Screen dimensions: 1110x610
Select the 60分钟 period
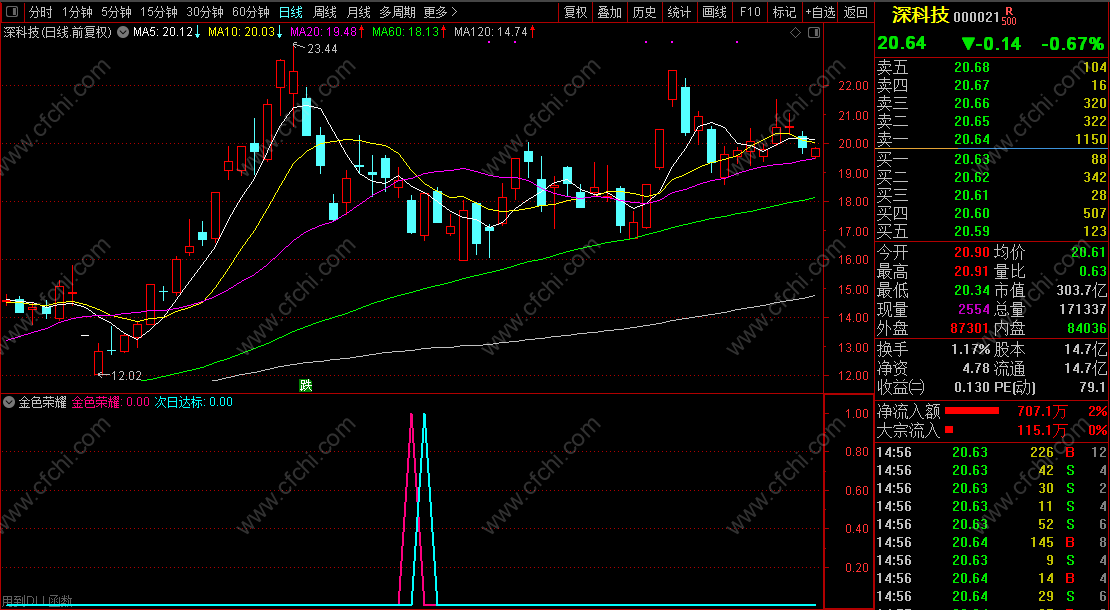pyautogui.click(x=251, y=12)
